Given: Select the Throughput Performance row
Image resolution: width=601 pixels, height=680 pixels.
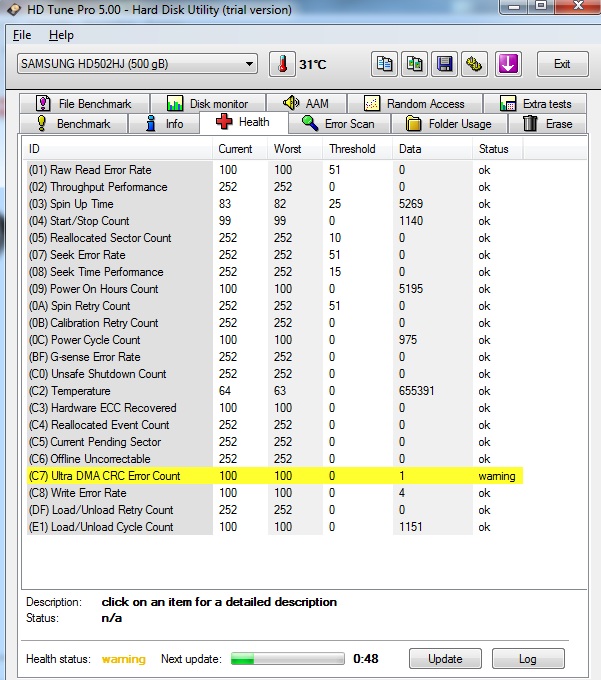Looking at the screenshot, I should [x=275, y=187].
